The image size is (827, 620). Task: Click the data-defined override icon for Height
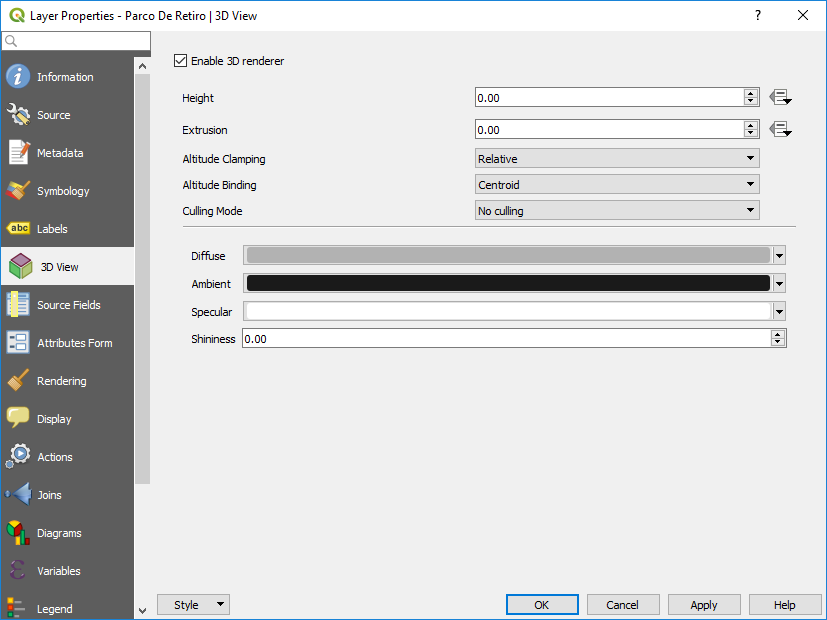[x=780, y=98]
